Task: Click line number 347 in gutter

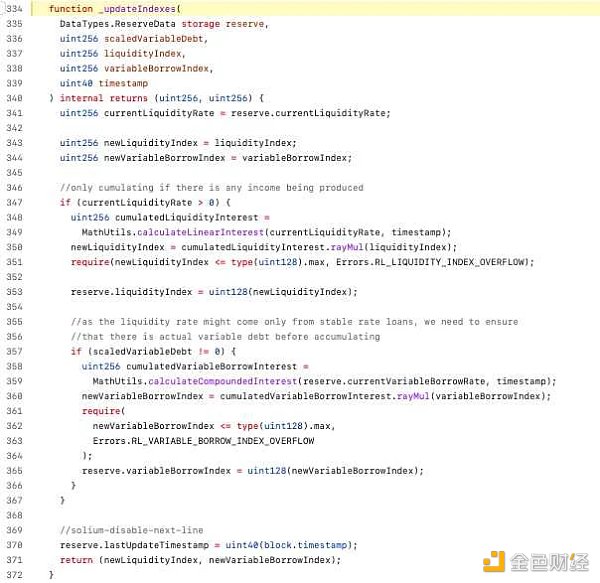Action: [x=14, y=202]
